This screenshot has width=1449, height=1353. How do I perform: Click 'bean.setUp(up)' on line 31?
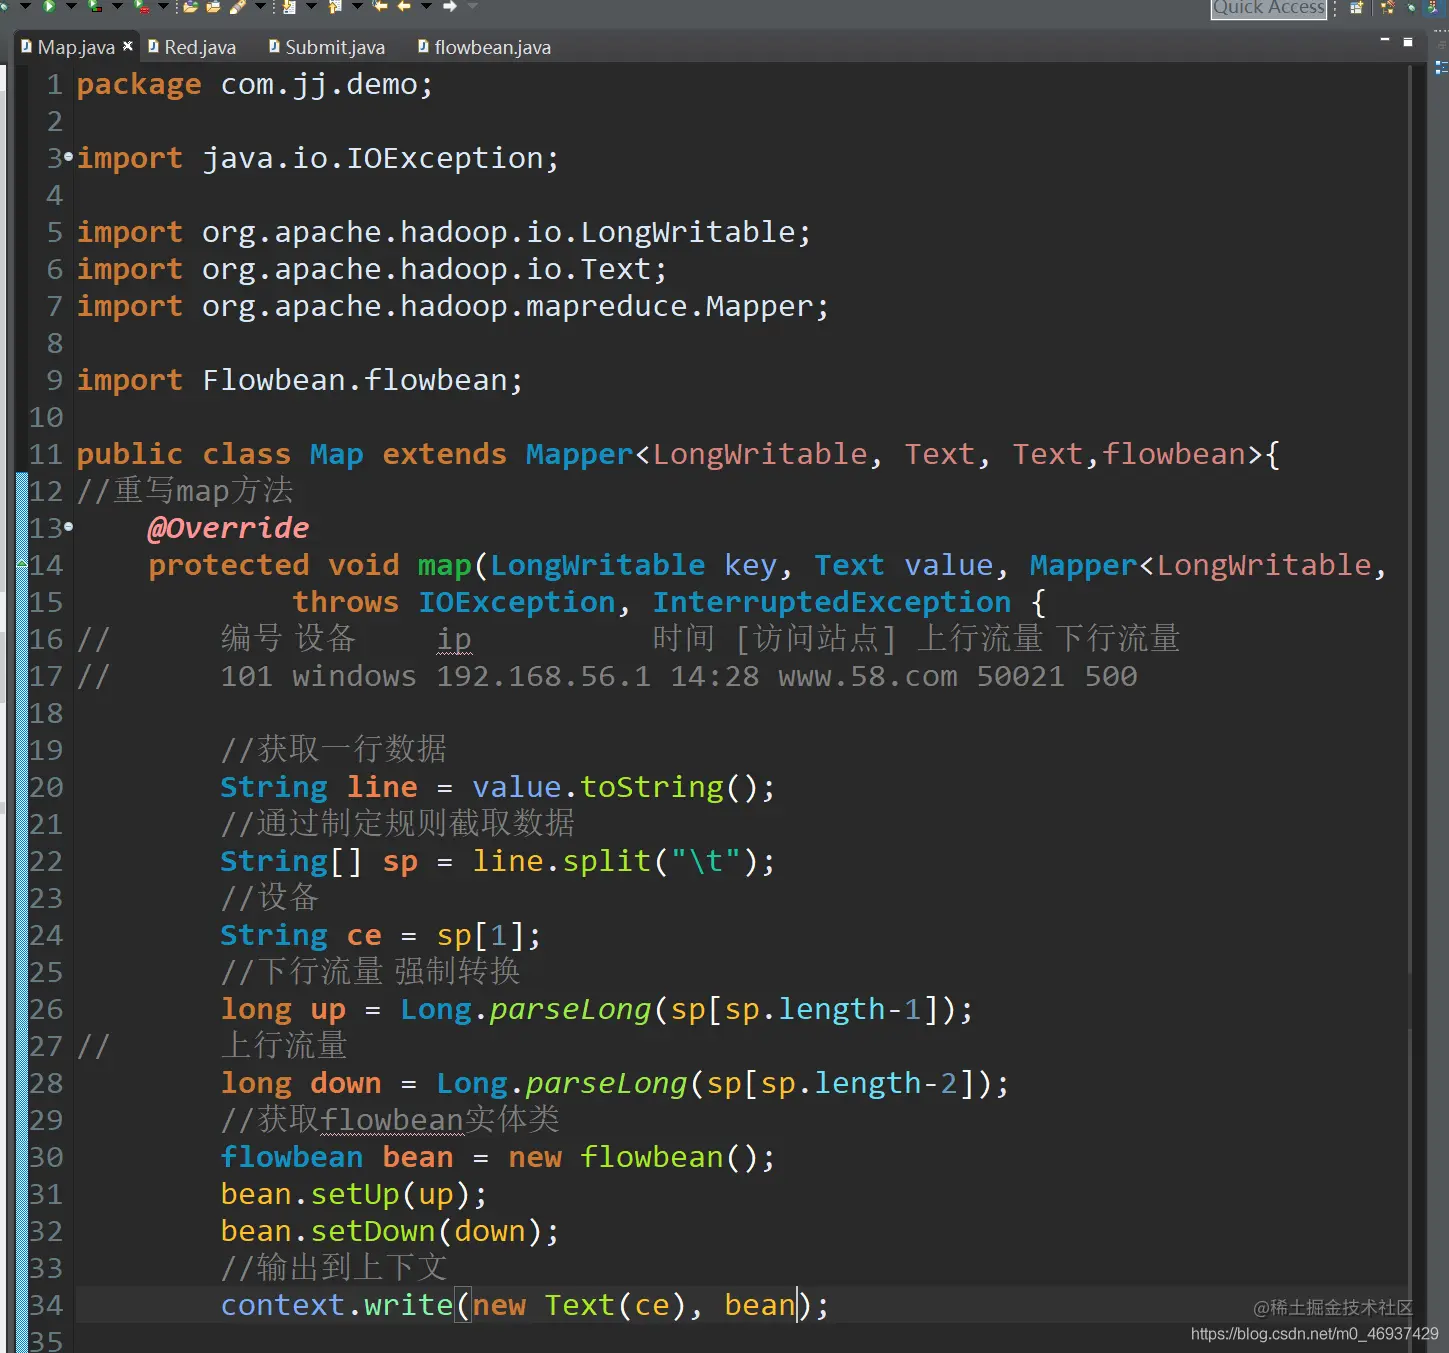tap(346, 1194)
